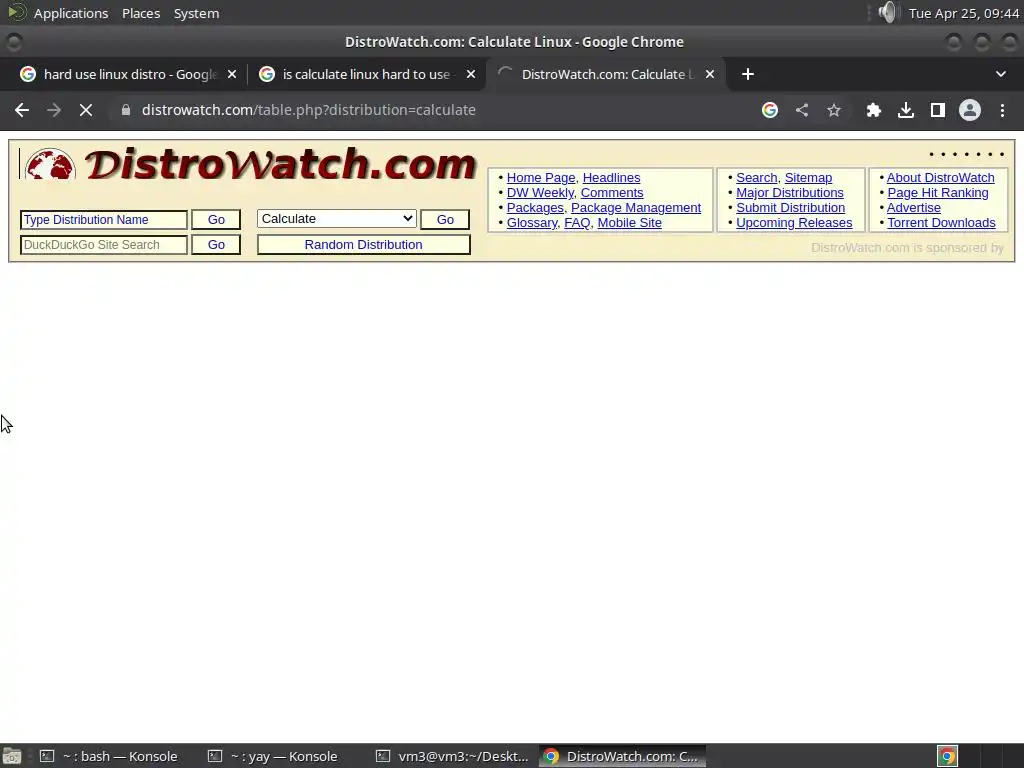Share this page via share icon

802,110
